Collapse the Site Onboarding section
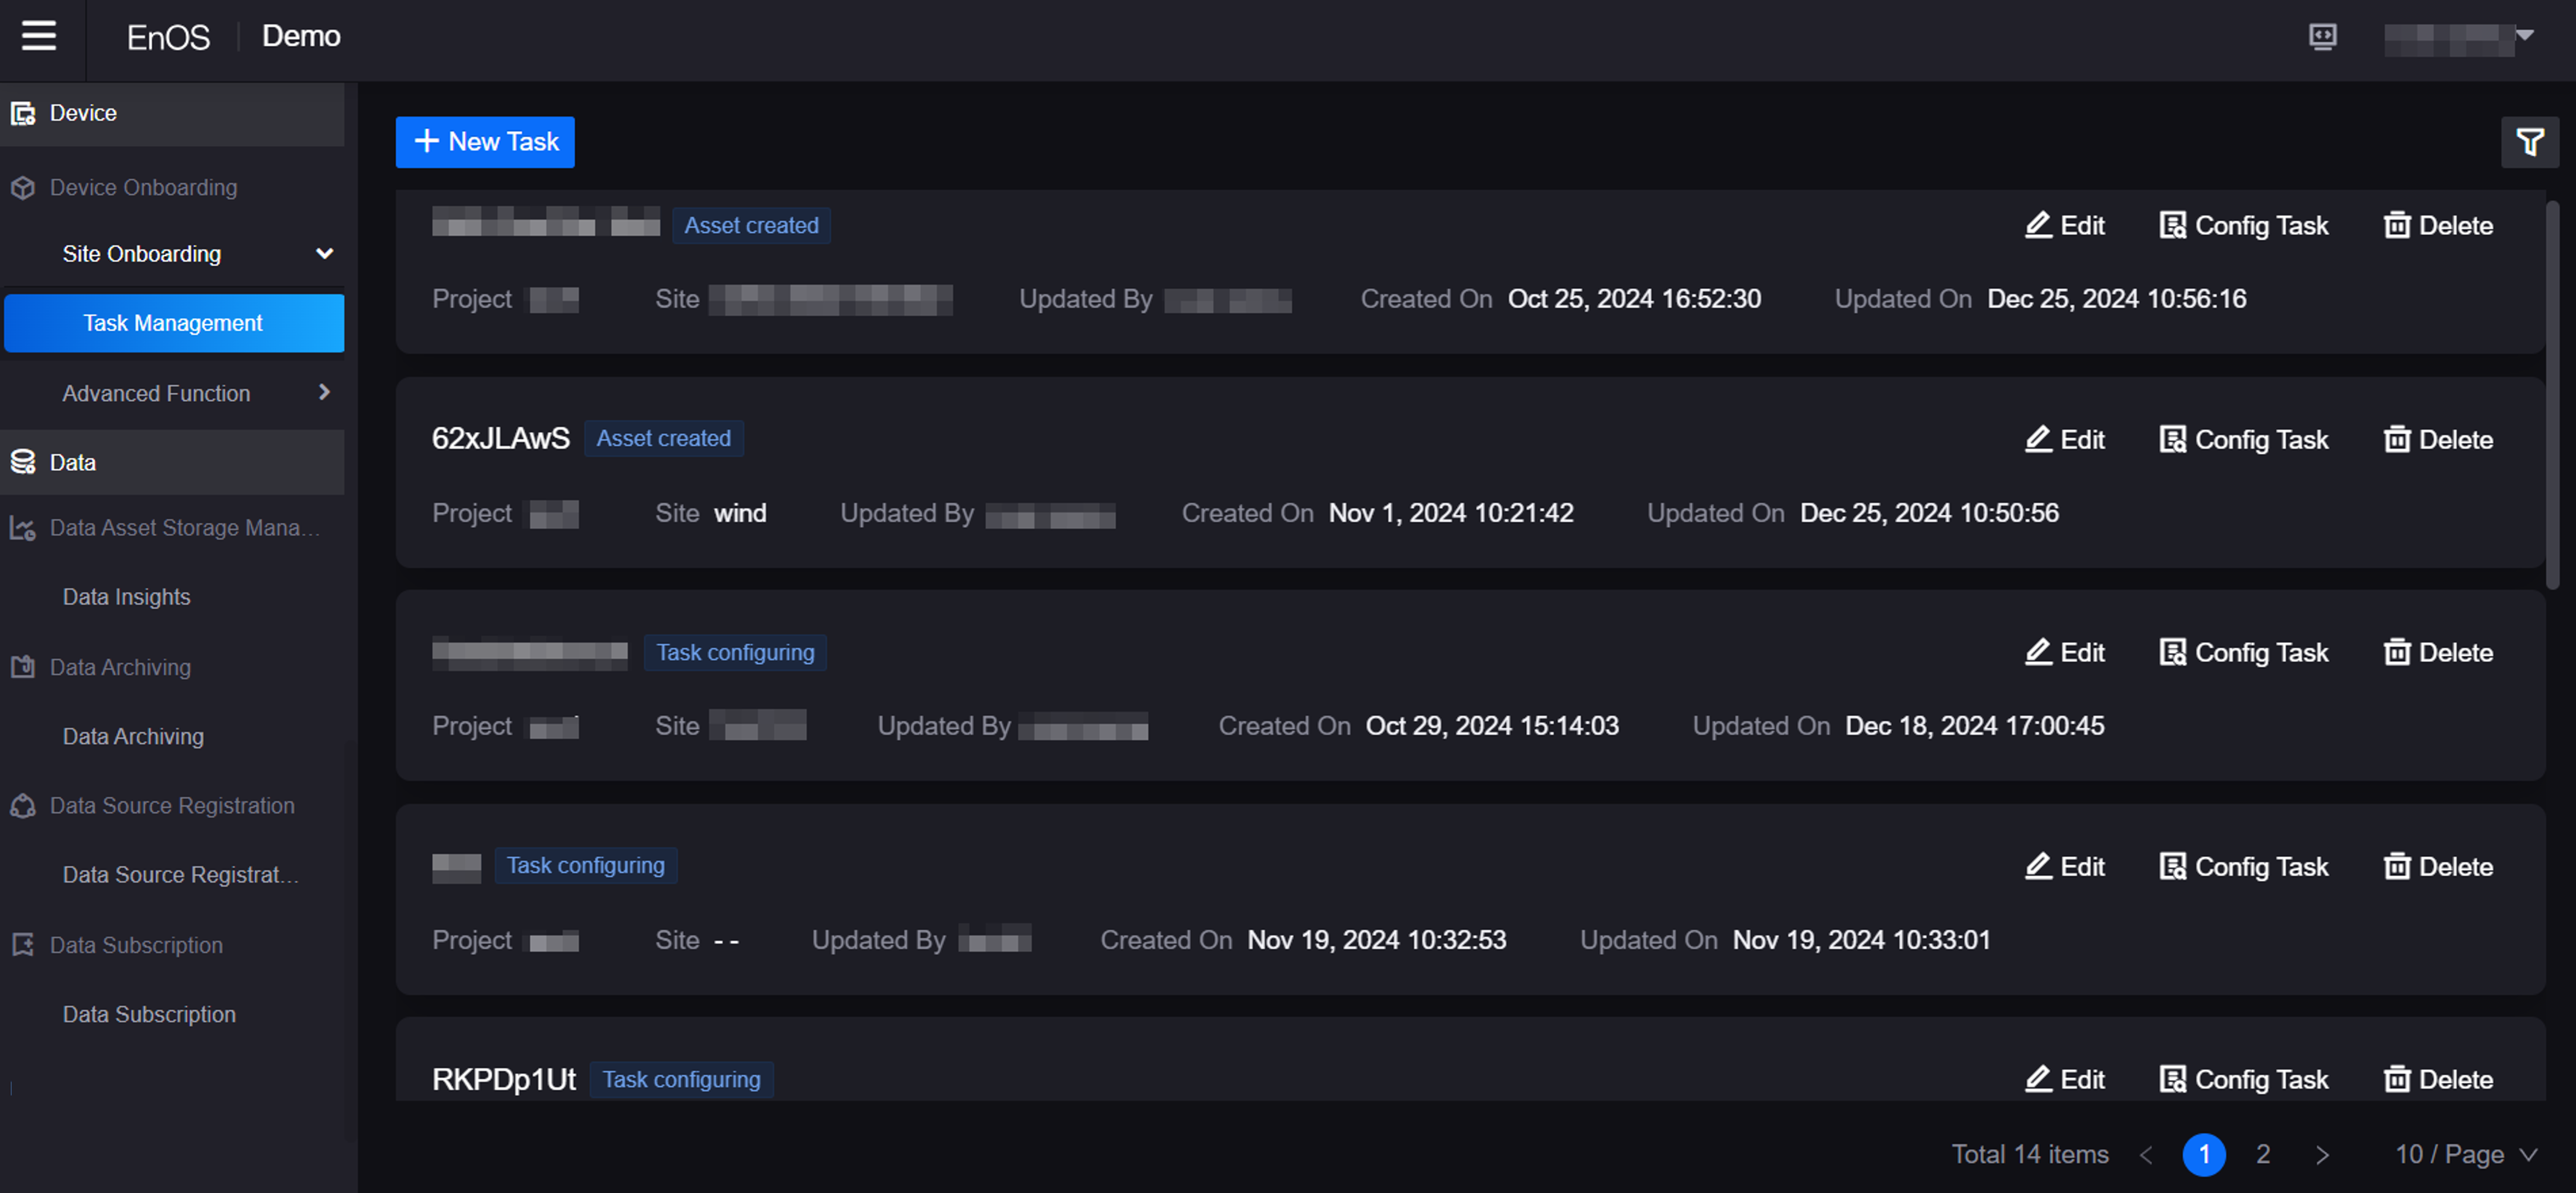The width and height of the screenshot is (2576, 1193). 324,254
